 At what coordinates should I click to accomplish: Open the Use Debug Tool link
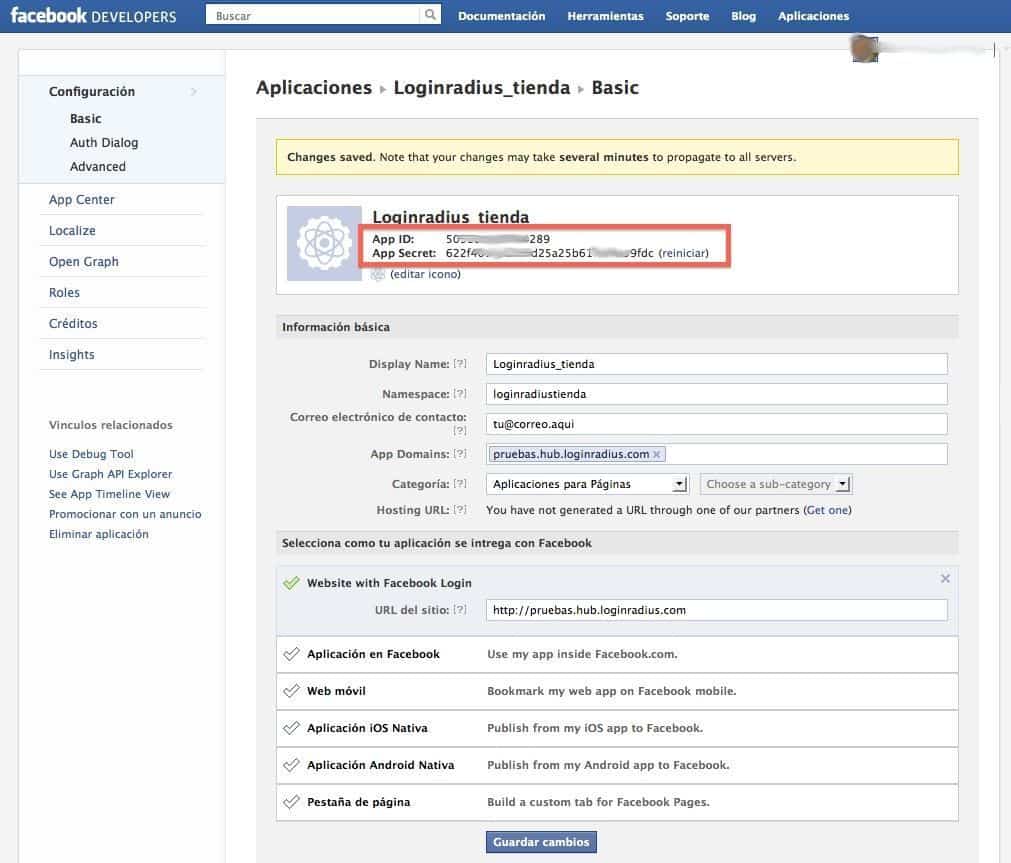[92, 454]
